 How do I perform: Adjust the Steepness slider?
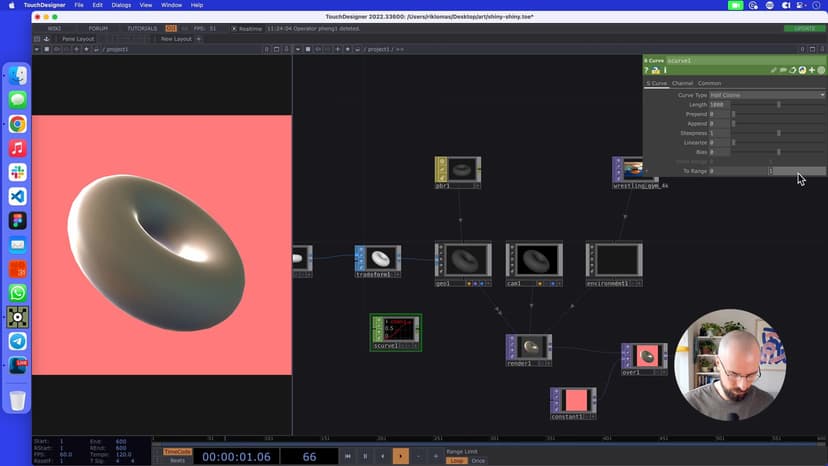(x=778, y=133)
